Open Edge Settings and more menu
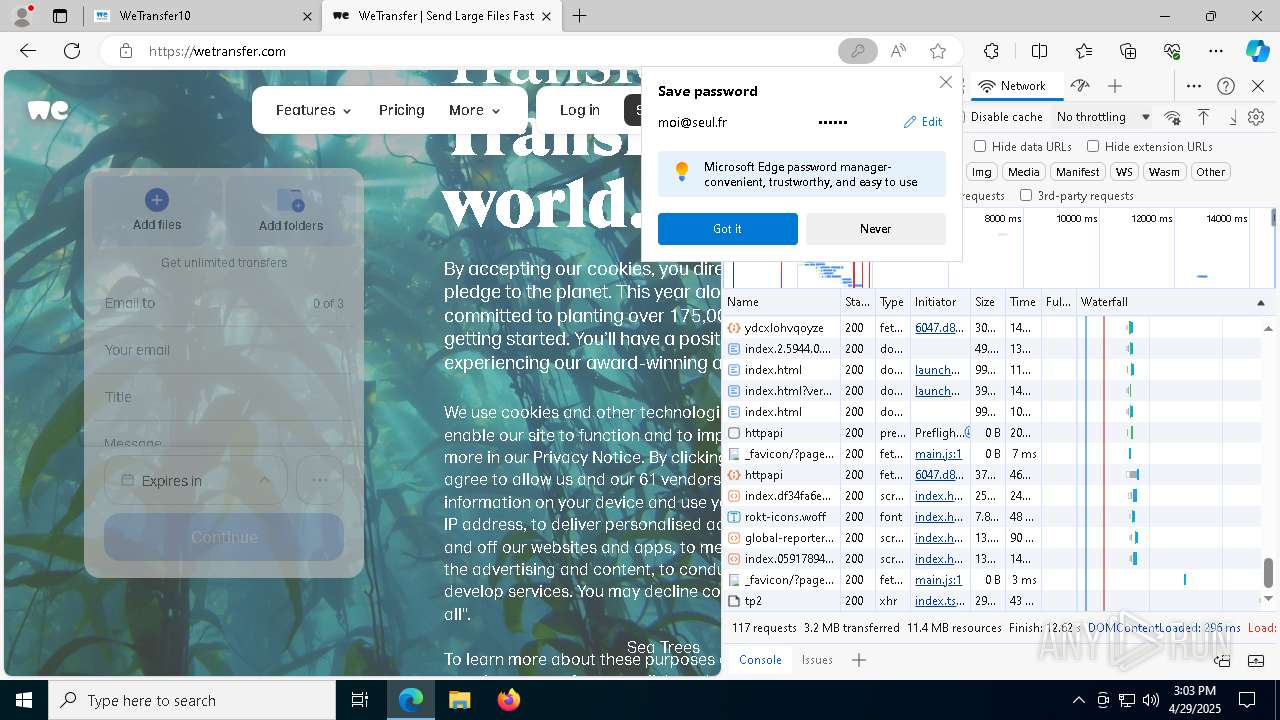This screenshot has width=1280, height=720. (x=1216, y=51)
